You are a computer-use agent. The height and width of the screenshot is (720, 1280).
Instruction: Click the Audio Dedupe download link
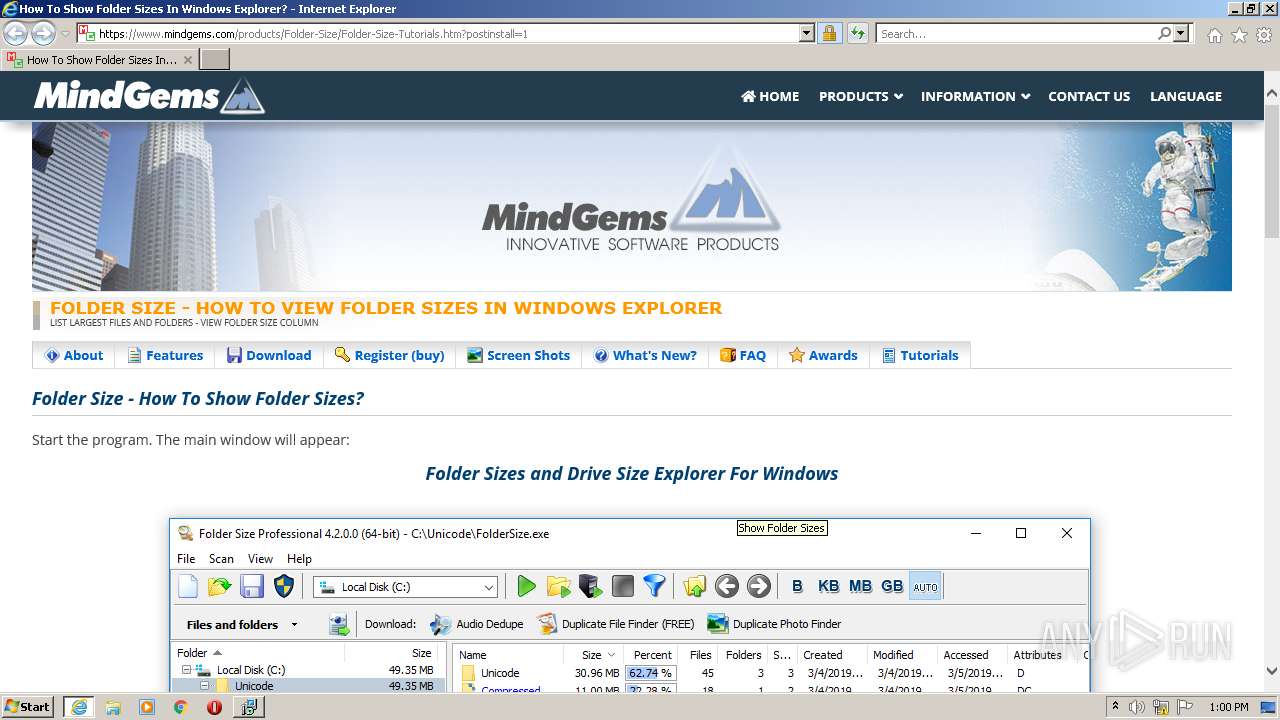coord(477,624)
